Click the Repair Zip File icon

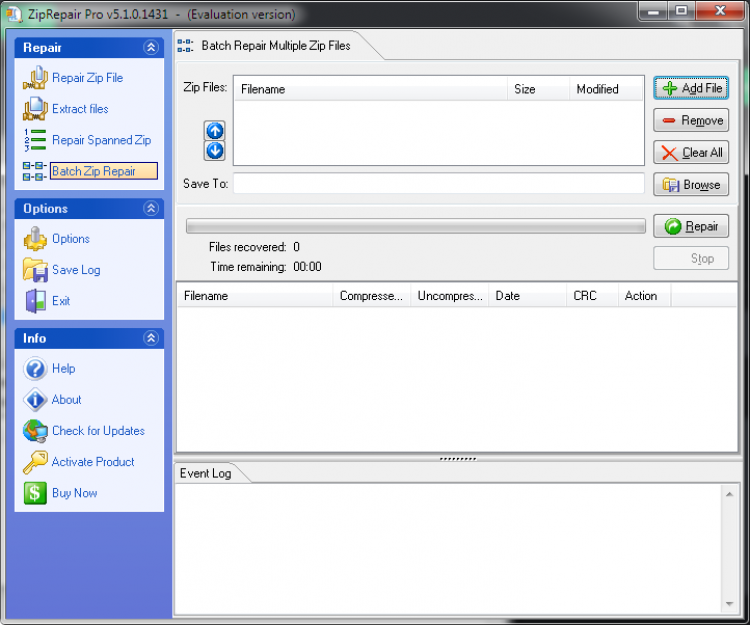35,78
